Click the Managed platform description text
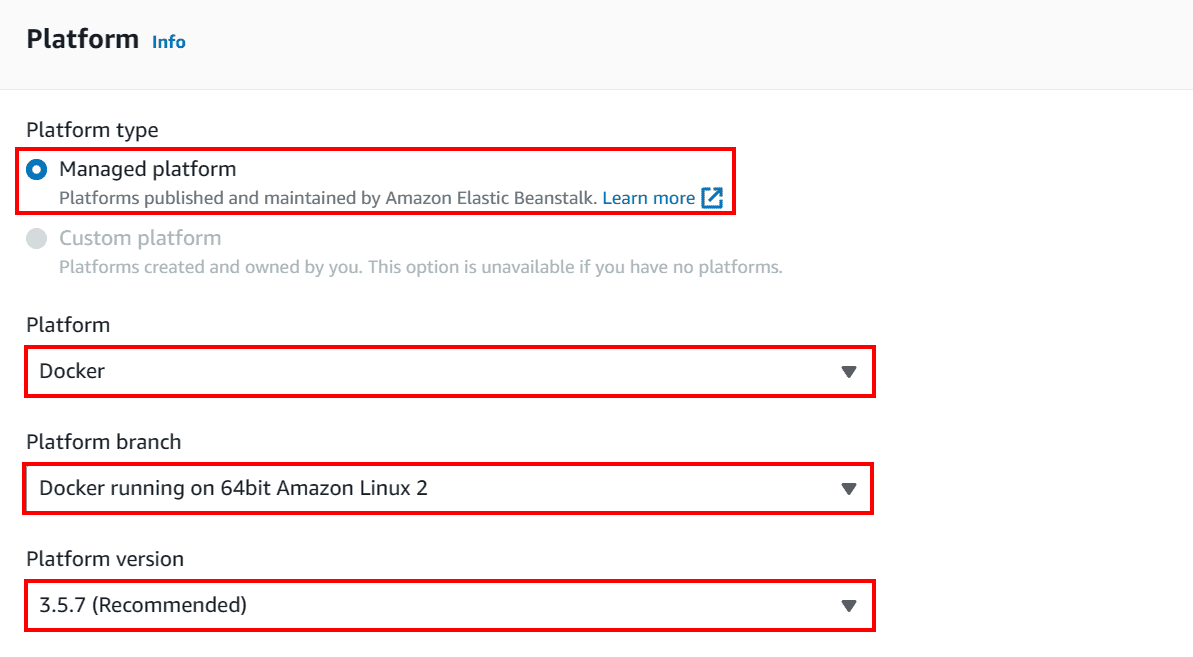Viewport: 1193px width, 657px height. pos(328,198)
